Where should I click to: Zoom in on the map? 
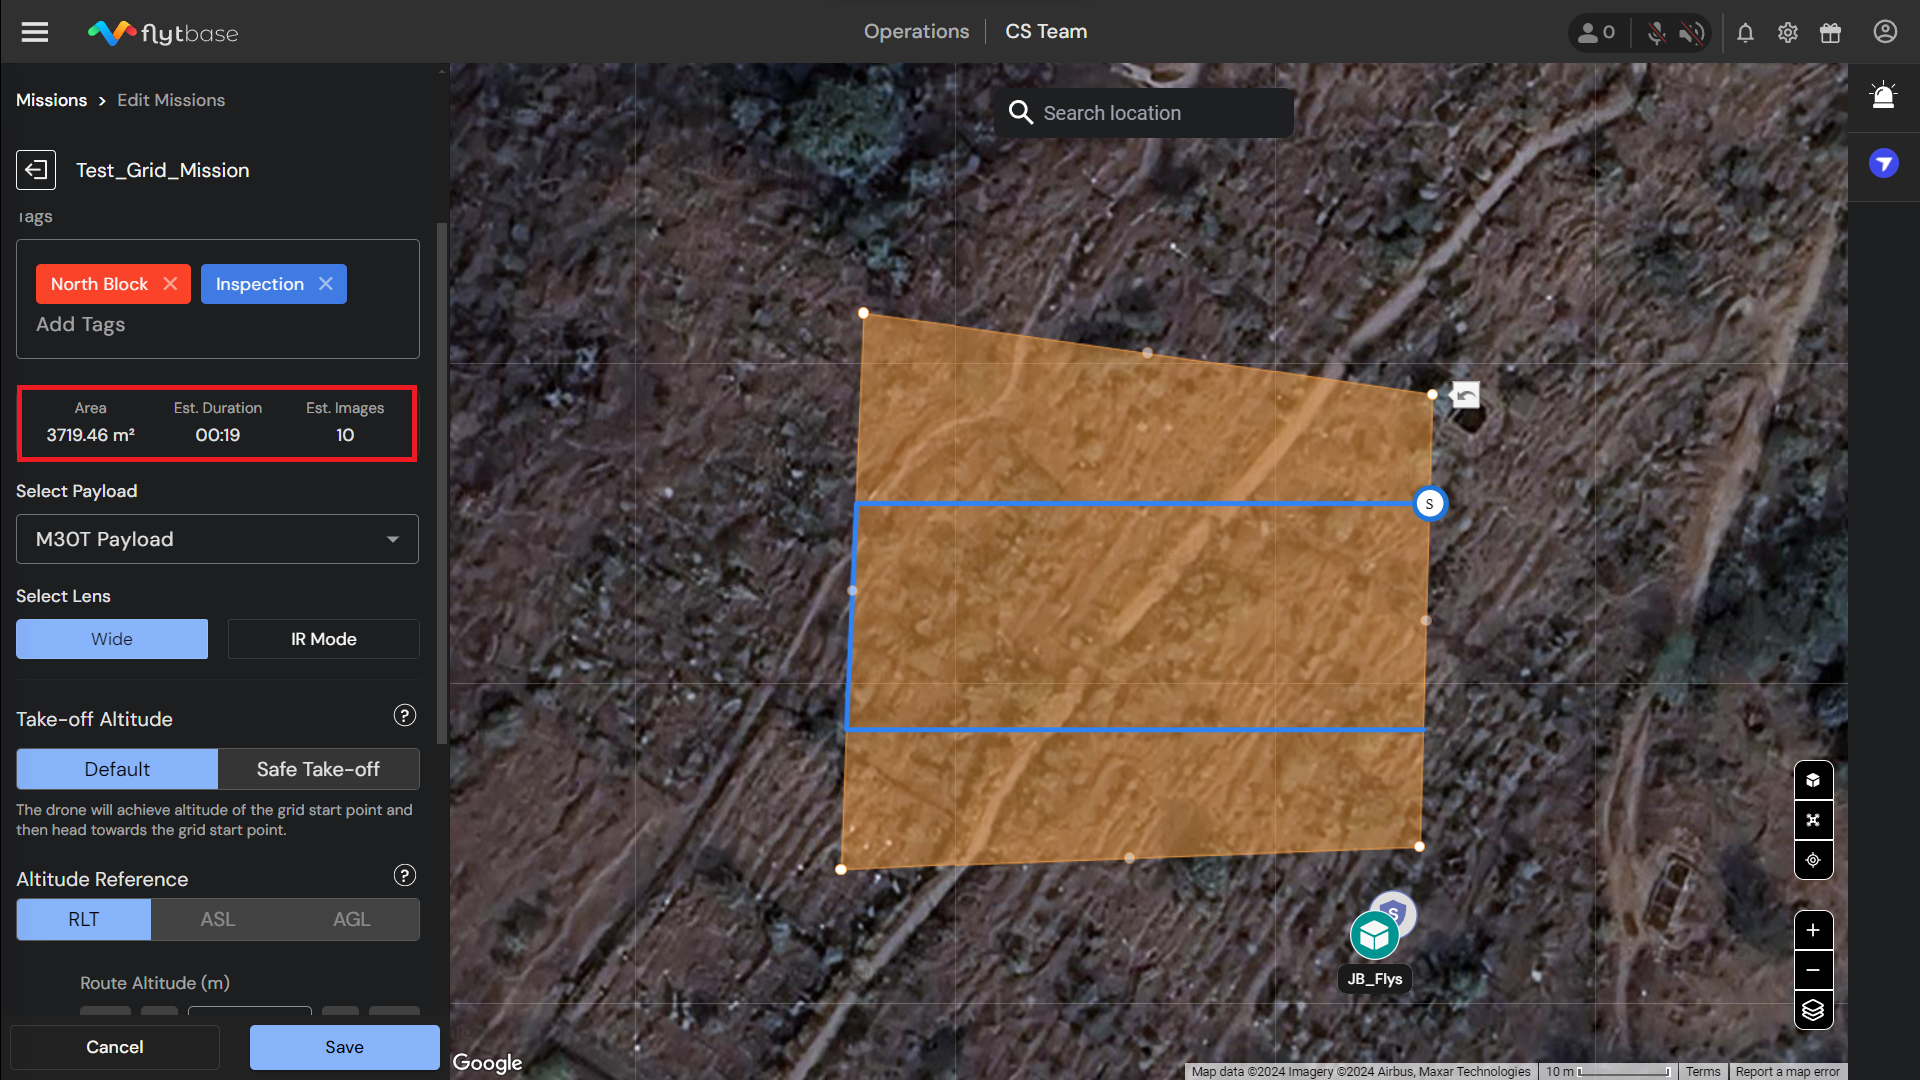click(1813, 930)
